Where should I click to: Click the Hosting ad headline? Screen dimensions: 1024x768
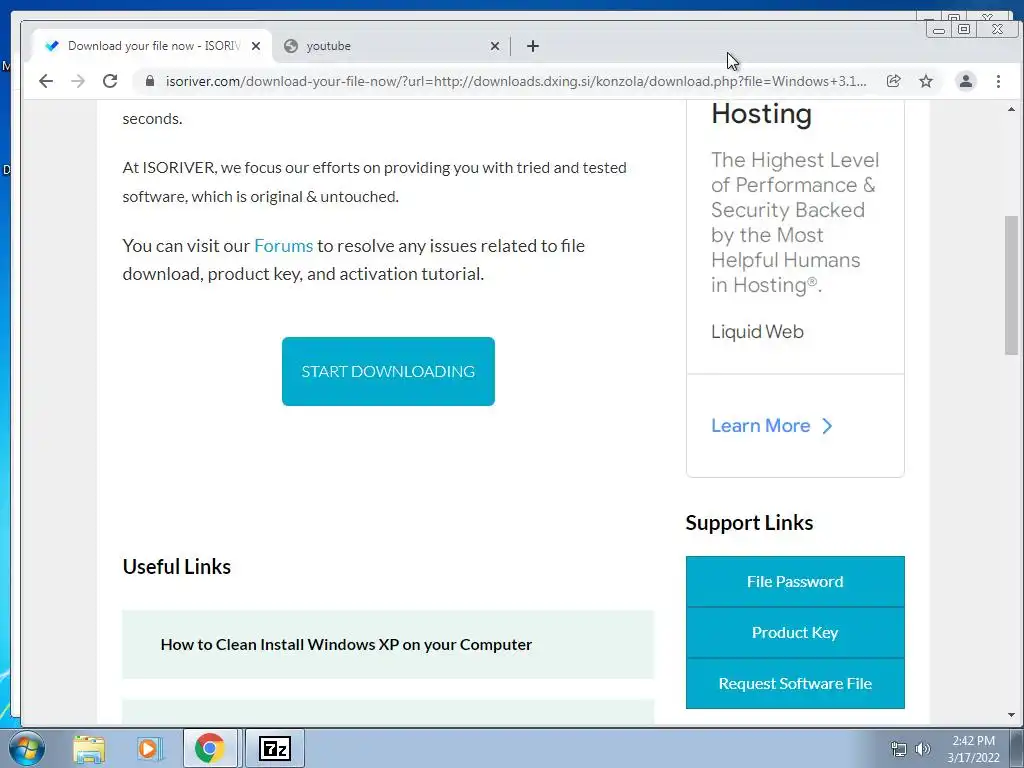click(761, 114)
